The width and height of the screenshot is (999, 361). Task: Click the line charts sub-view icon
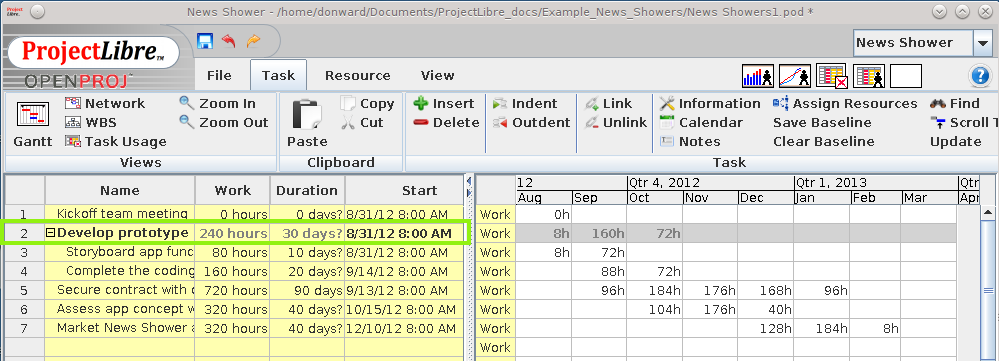[x=795, y=76]
